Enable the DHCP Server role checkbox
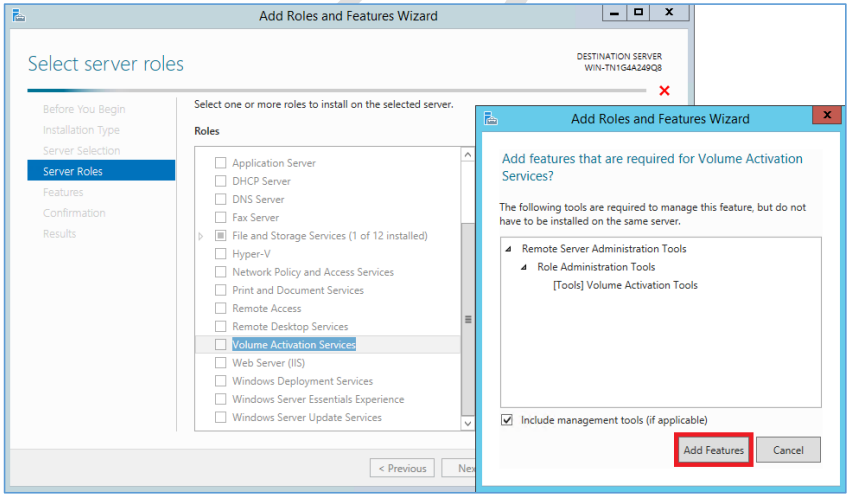 (x=221, y=181)
